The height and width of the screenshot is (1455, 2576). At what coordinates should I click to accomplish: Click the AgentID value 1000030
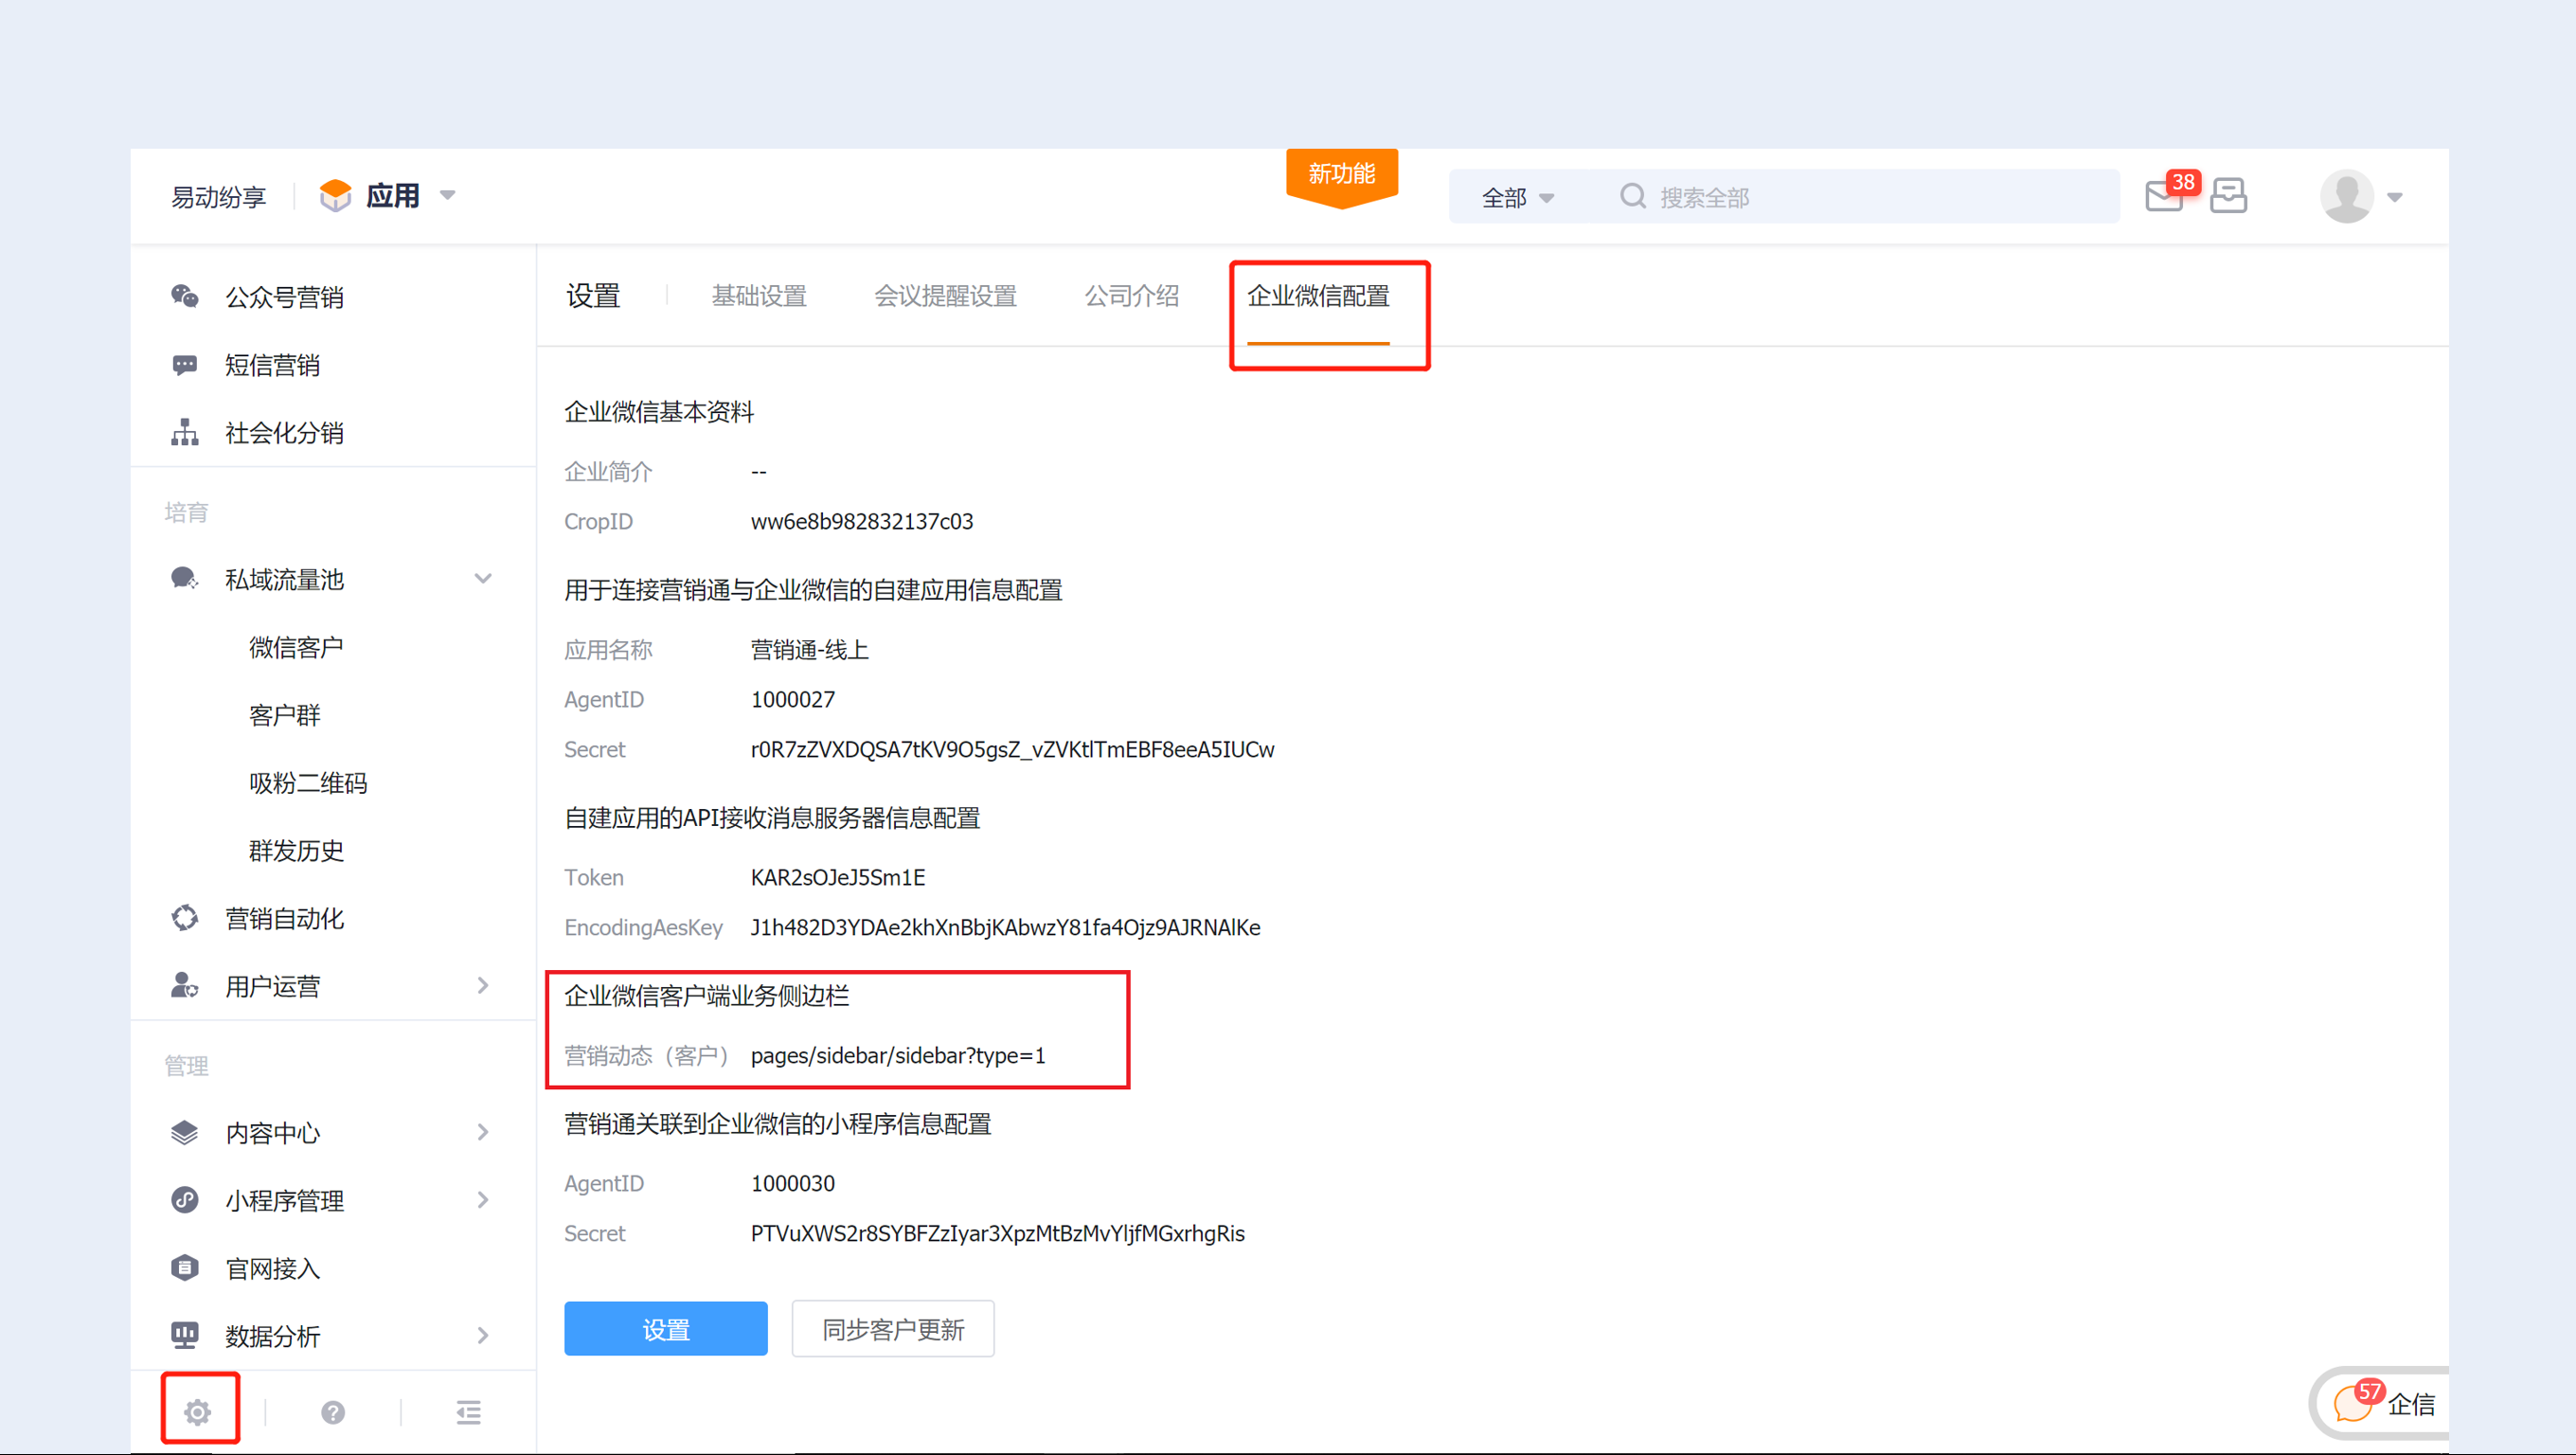793,1183
